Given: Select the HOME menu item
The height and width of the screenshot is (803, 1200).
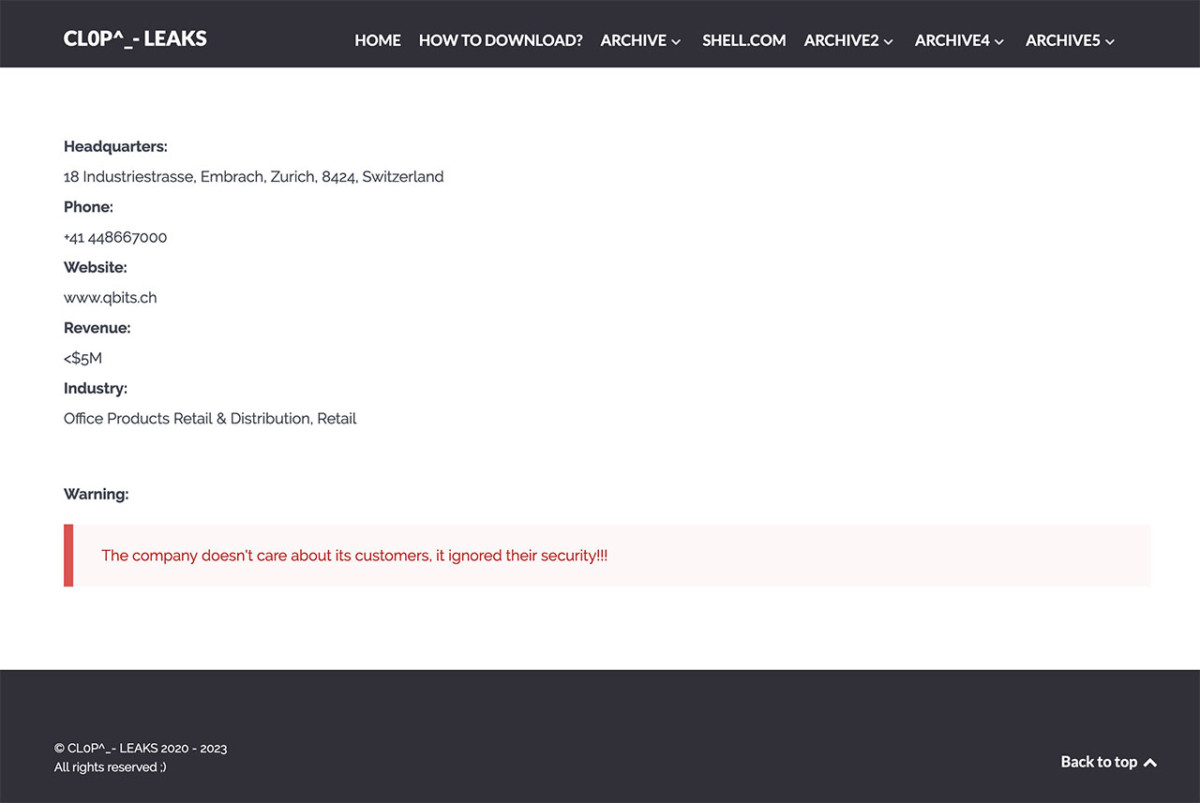Looking at the screenshot, I should [377, 41].
